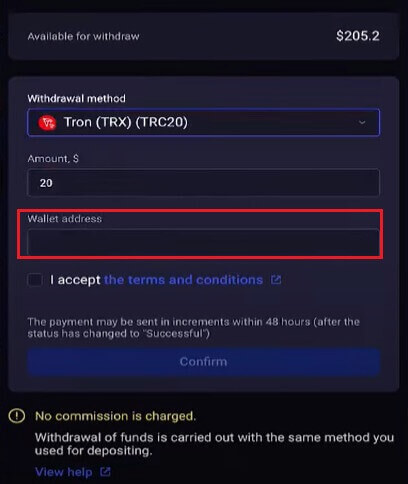
Task: Click the 'Amount, $' label
Action: point(53,159)
